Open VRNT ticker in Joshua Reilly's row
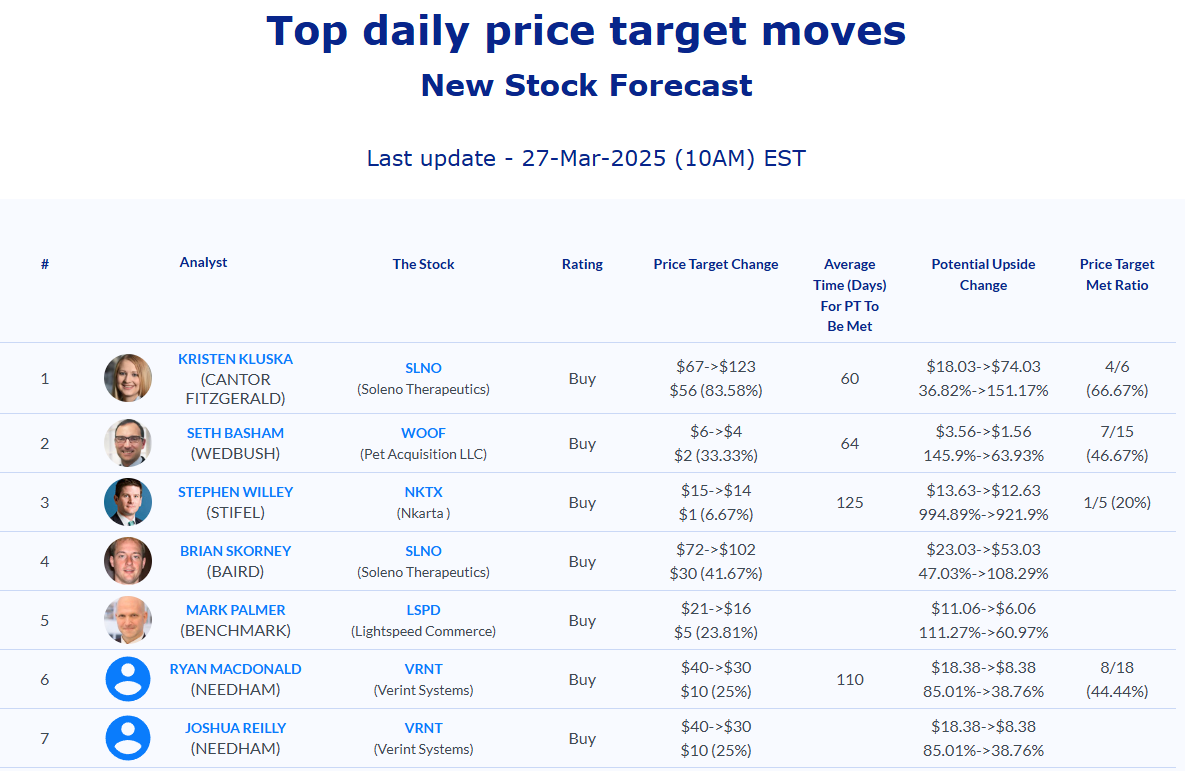This screenshot has height=771, width=1185. 423,728
